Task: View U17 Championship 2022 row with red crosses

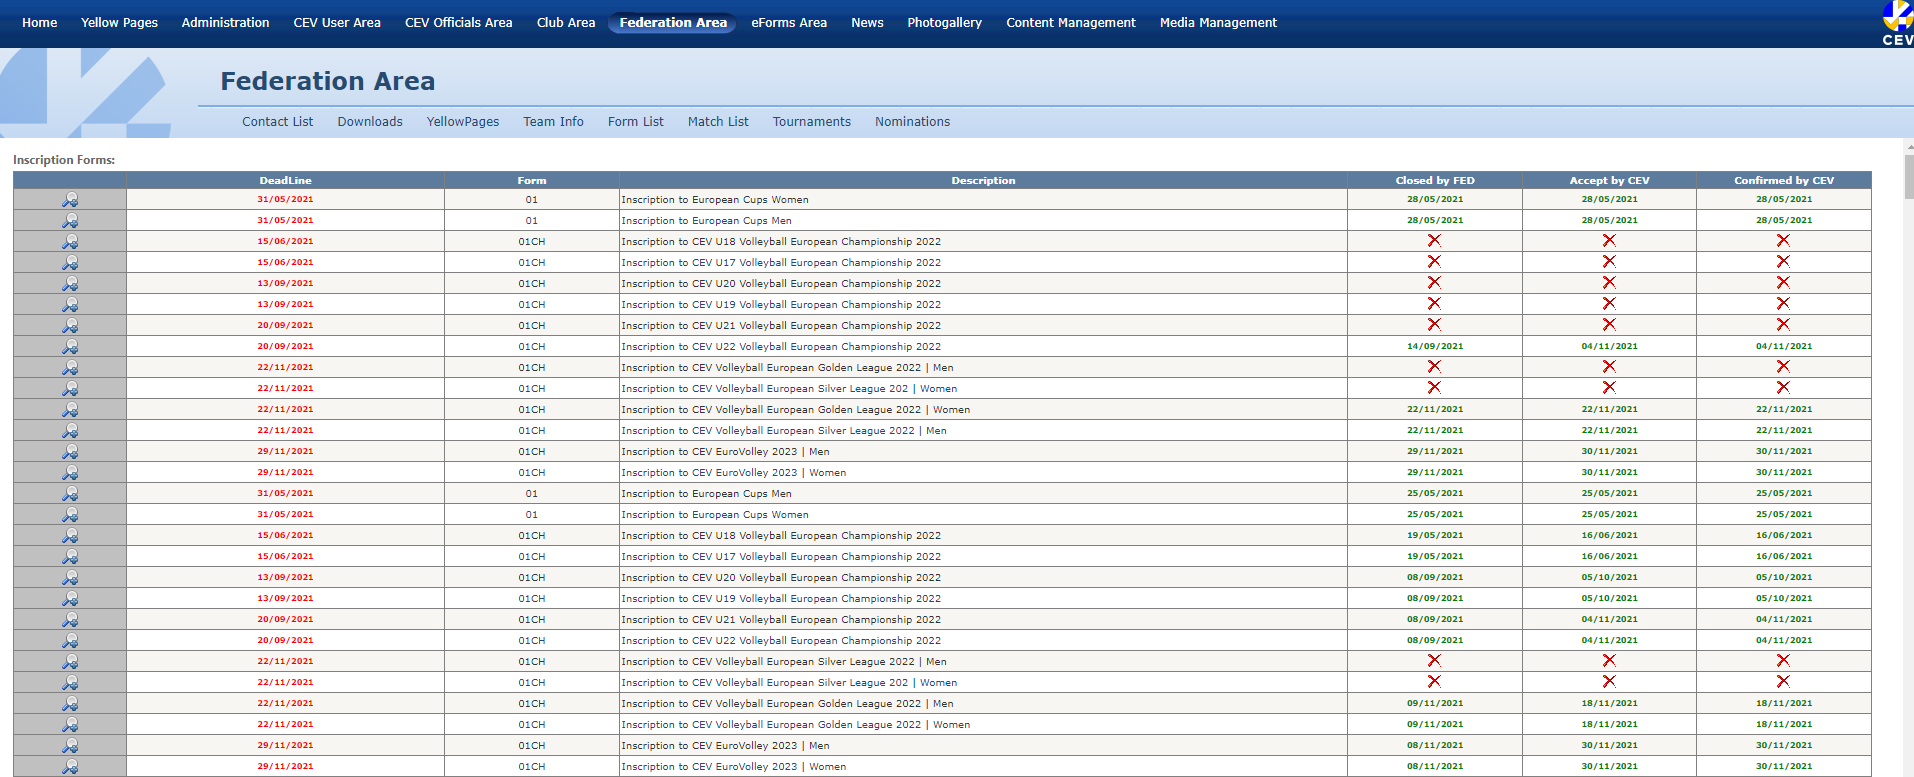Action: (x=942, y=262)
